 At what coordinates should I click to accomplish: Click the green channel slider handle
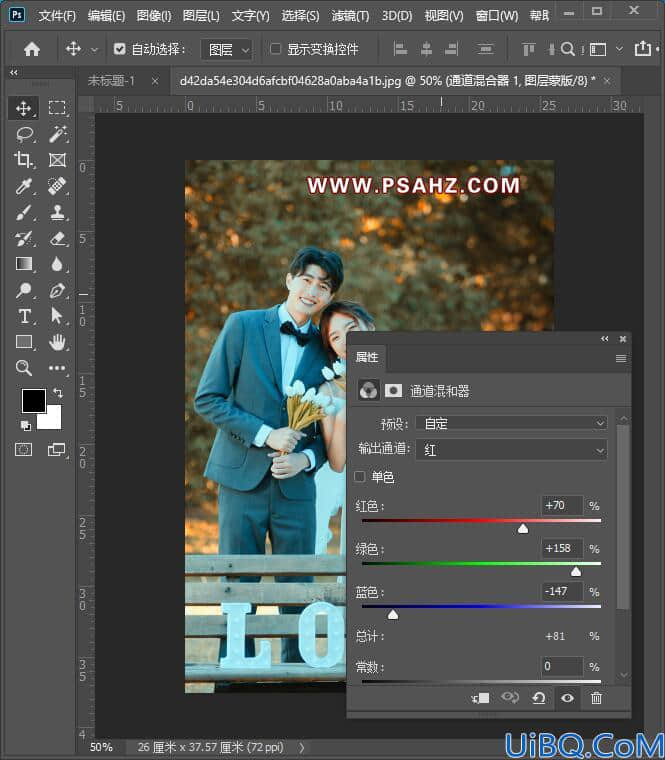pos(576,571)
